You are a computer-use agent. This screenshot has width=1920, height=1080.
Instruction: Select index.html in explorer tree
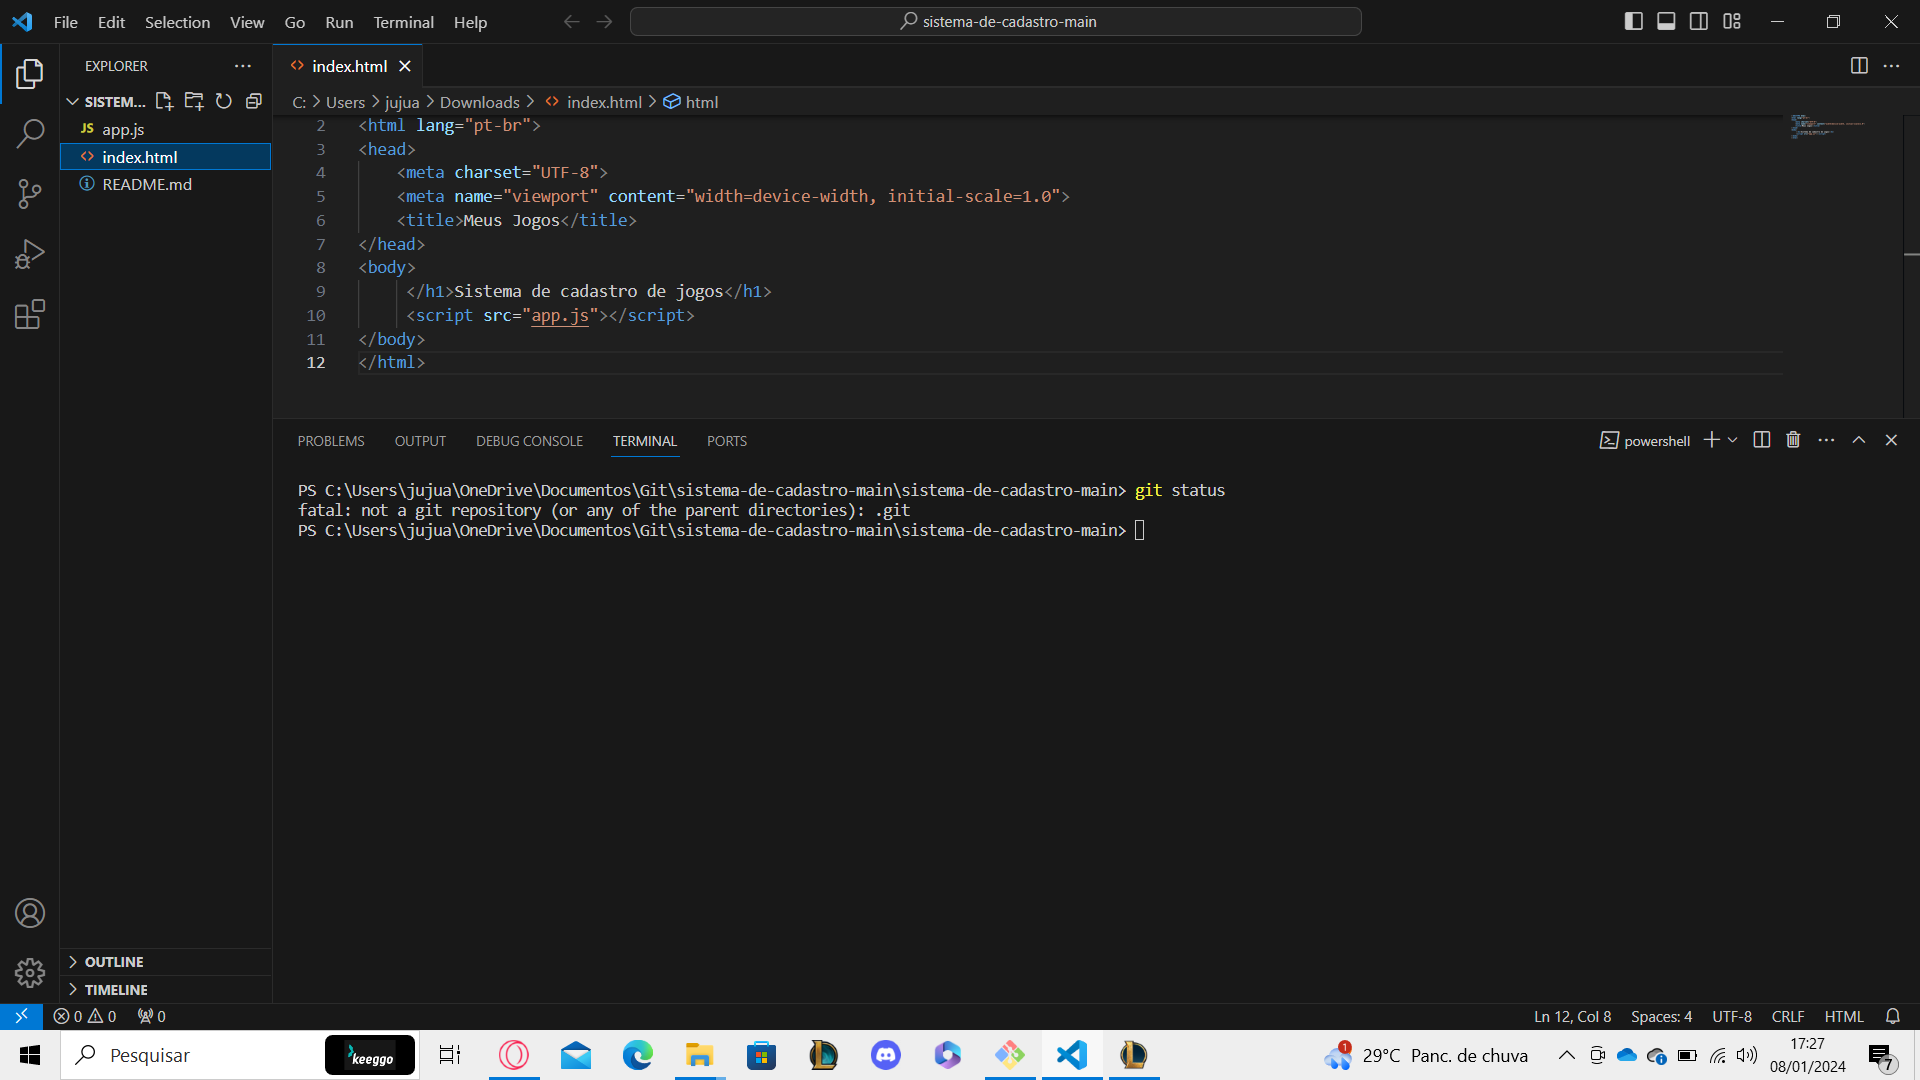tap(166, 157)
